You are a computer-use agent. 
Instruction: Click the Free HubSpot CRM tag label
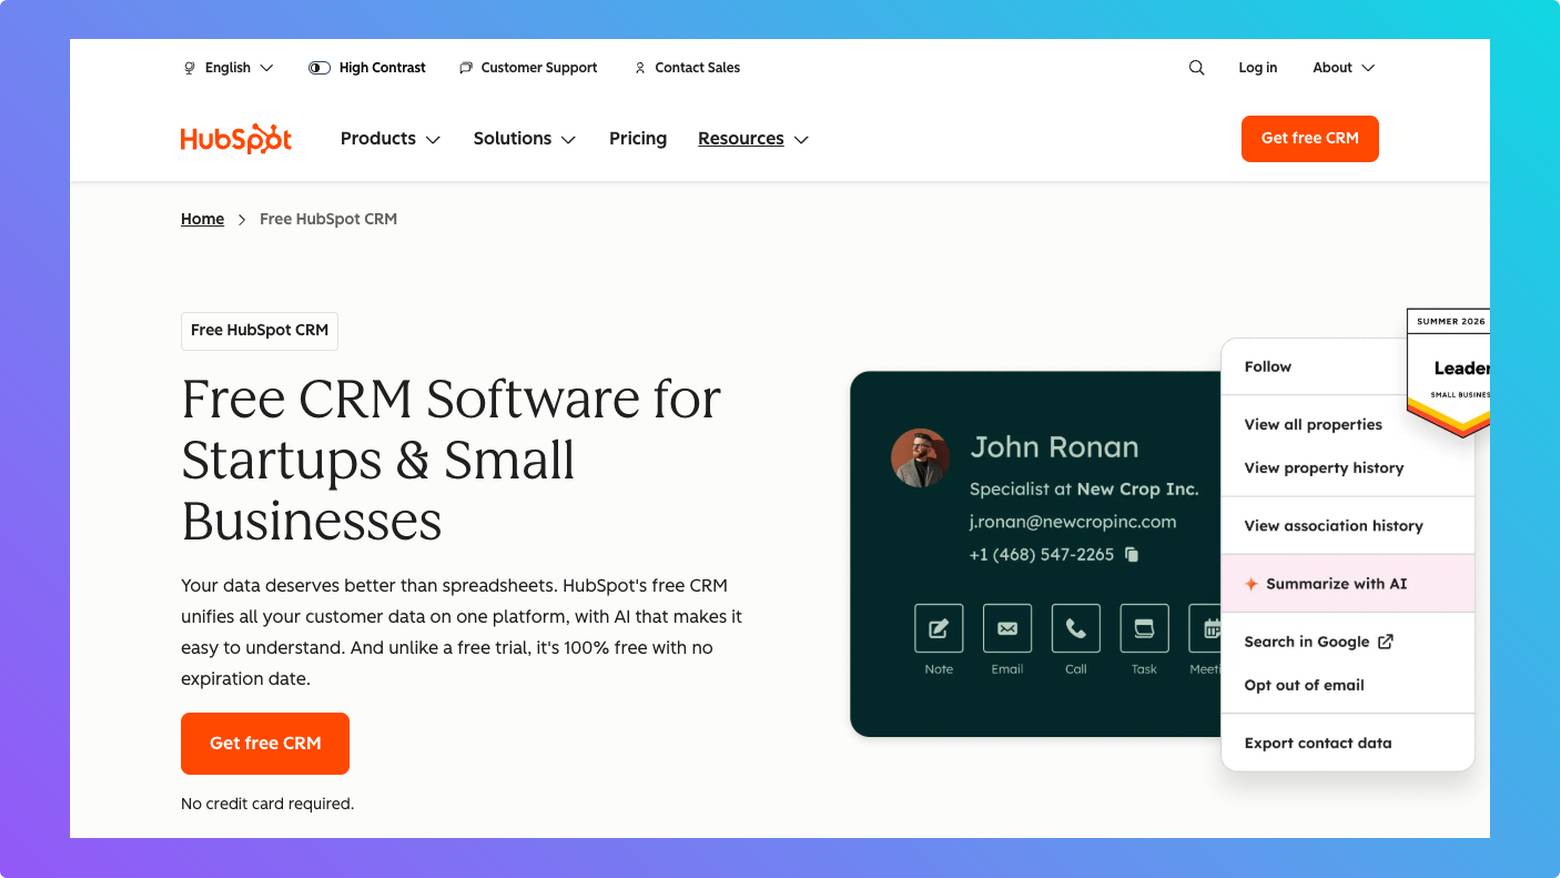[259, 331]
